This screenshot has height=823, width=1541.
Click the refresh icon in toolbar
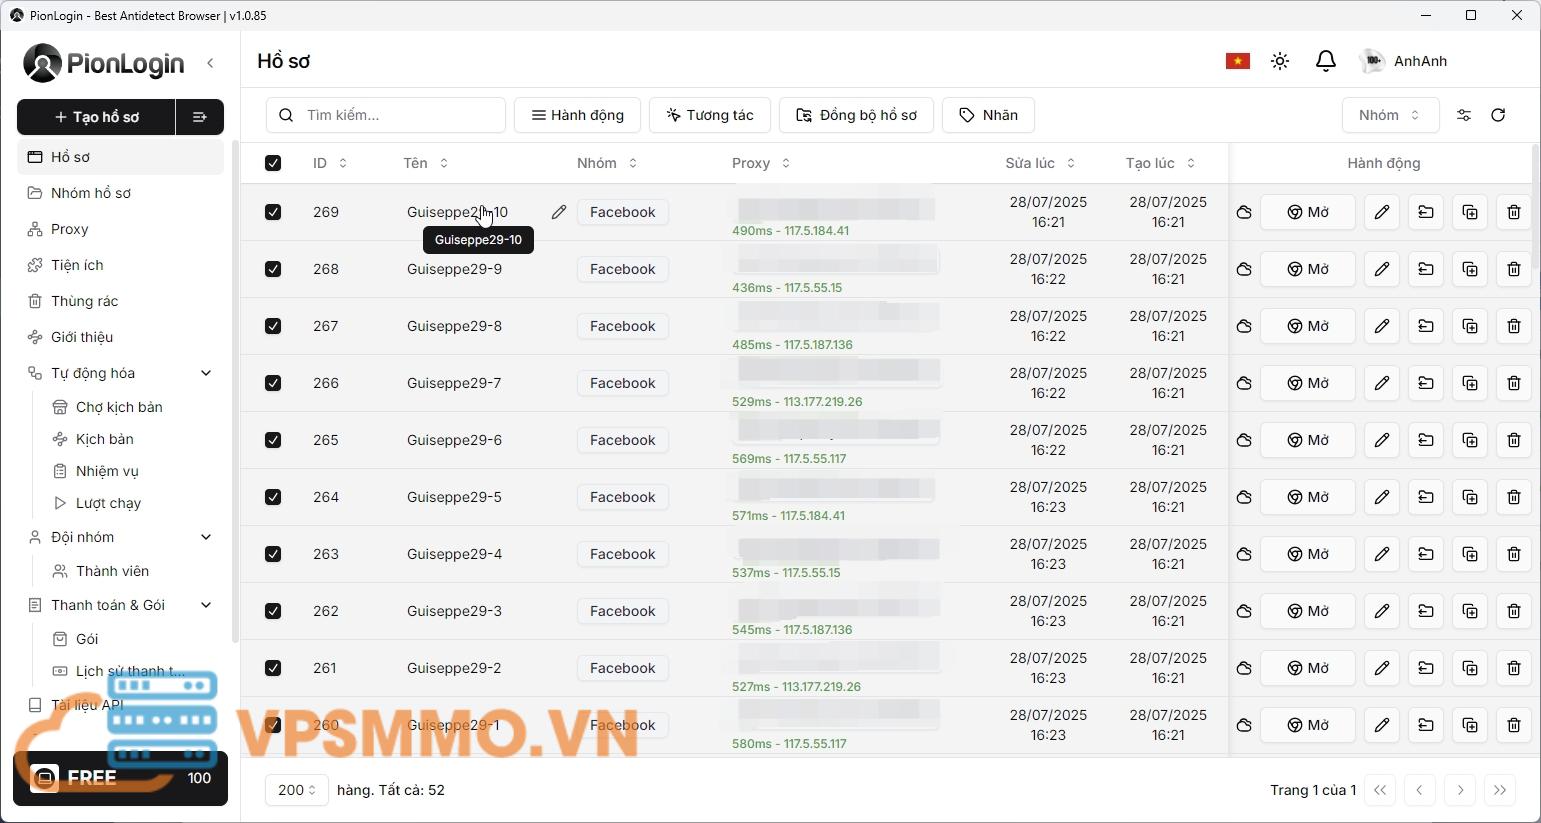tap(1498, 115)
